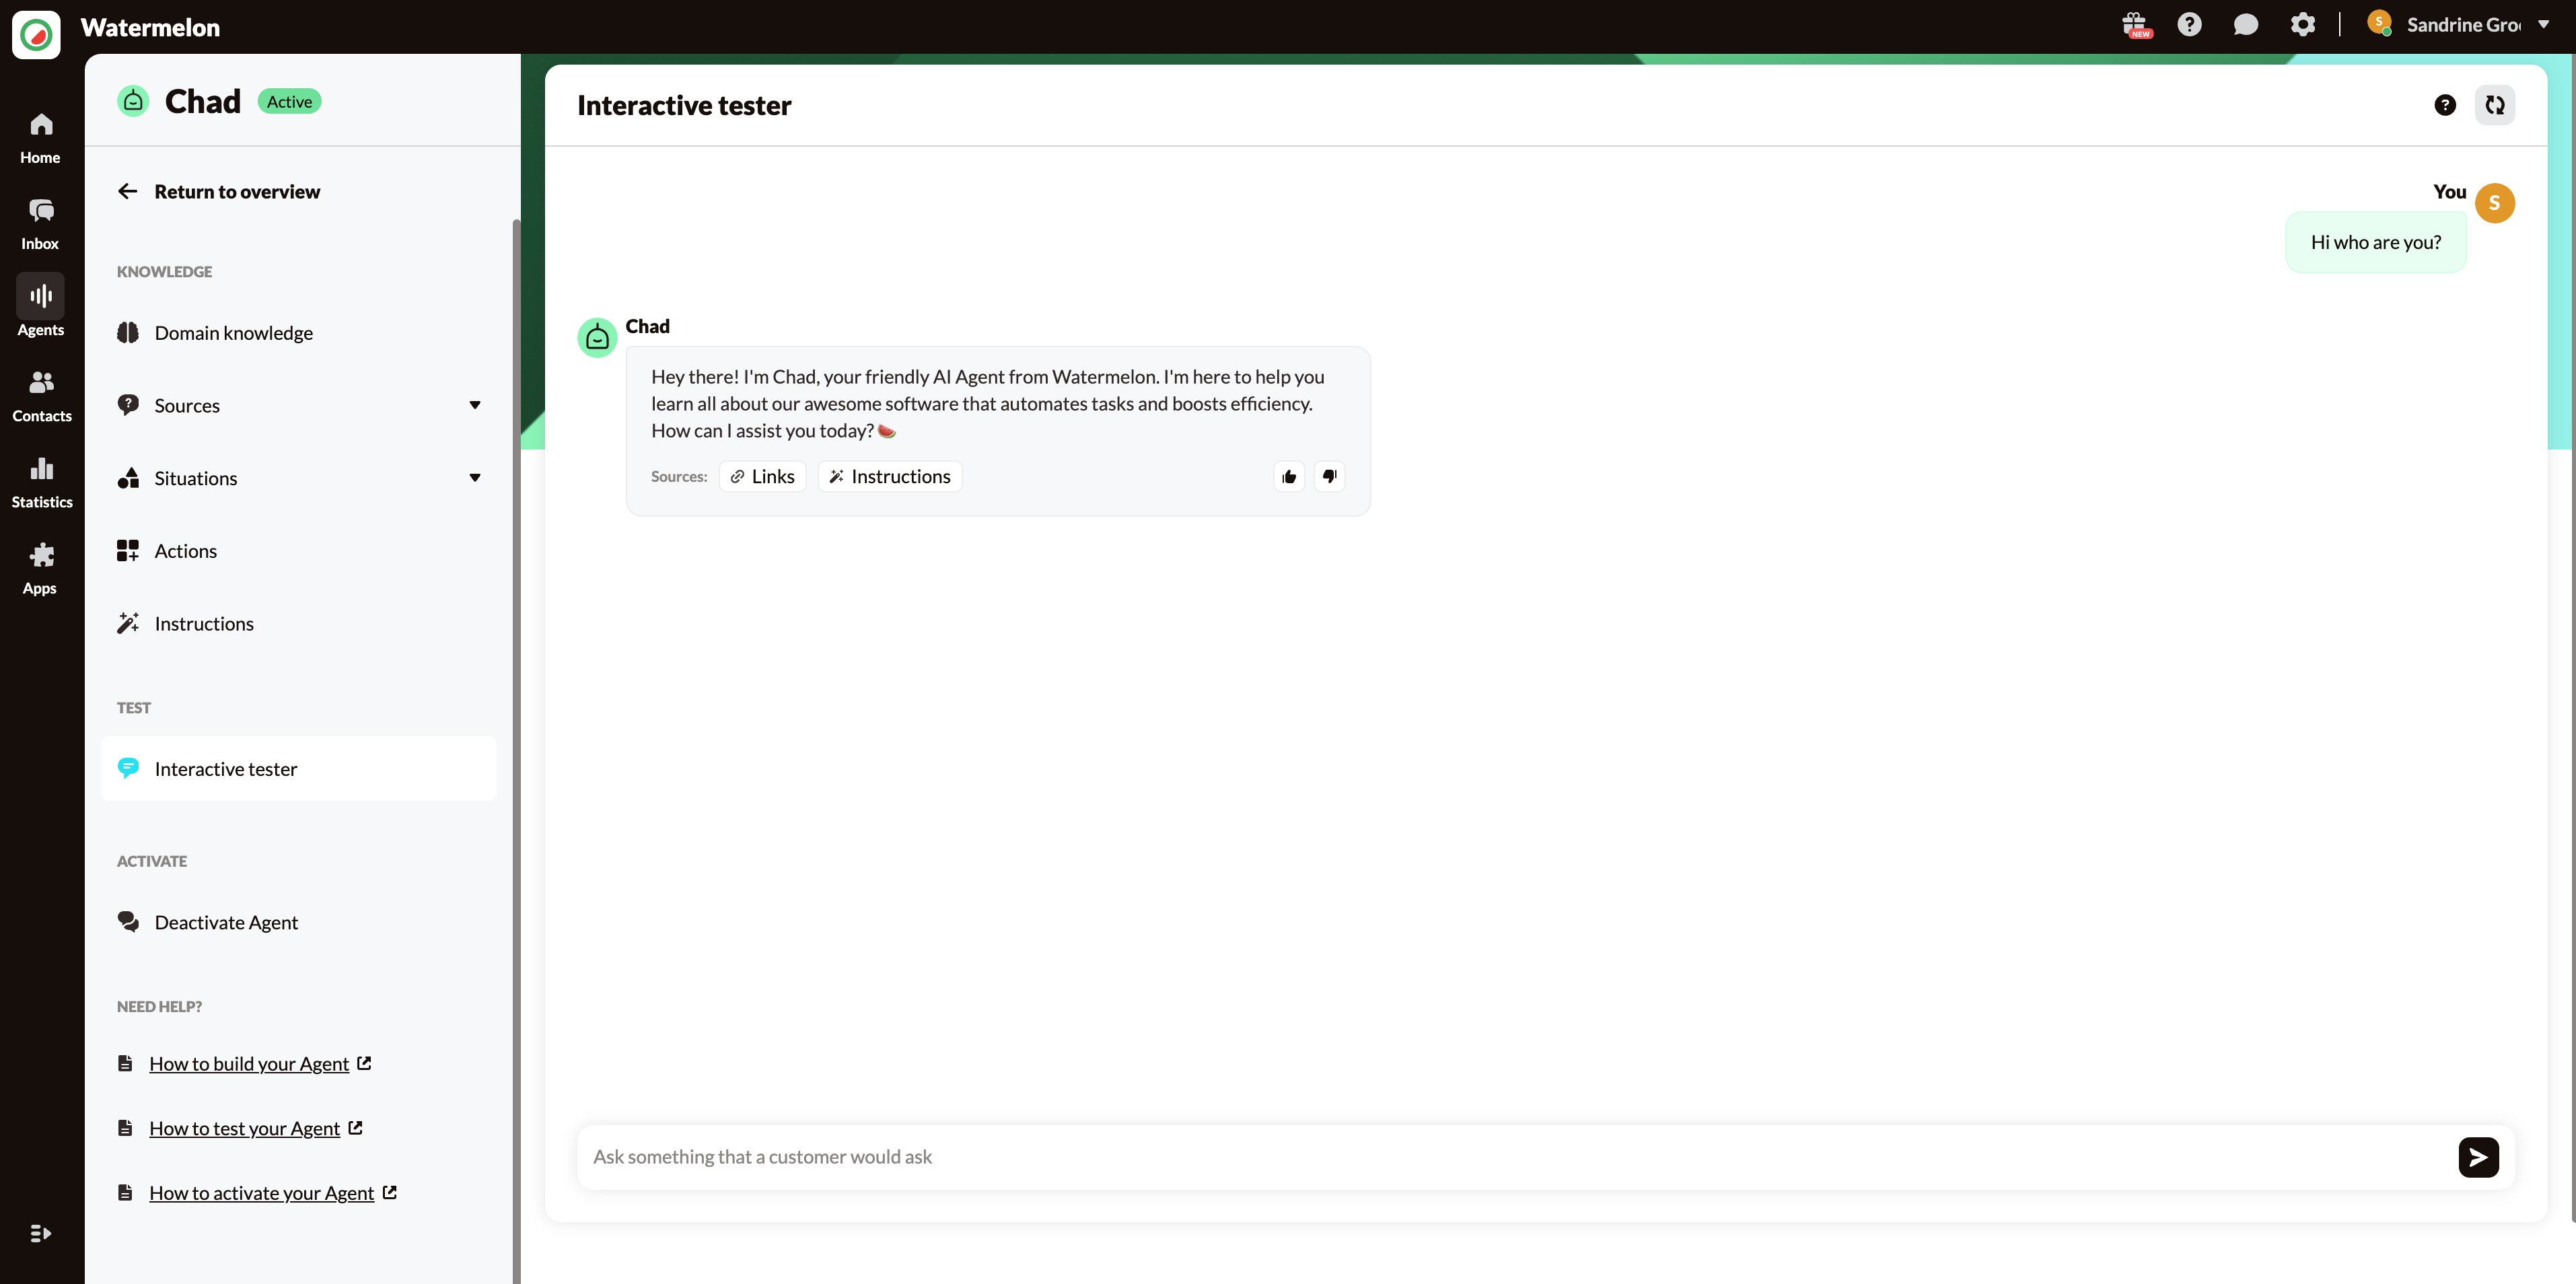Select Interactive tester in sidebar

298,769
